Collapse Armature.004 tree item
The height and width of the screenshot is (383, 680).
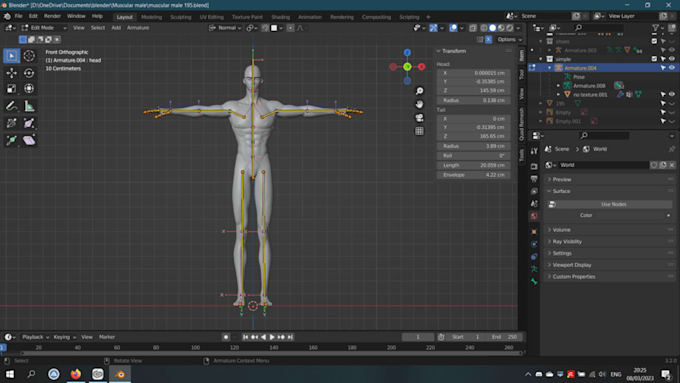coord(549,68)
